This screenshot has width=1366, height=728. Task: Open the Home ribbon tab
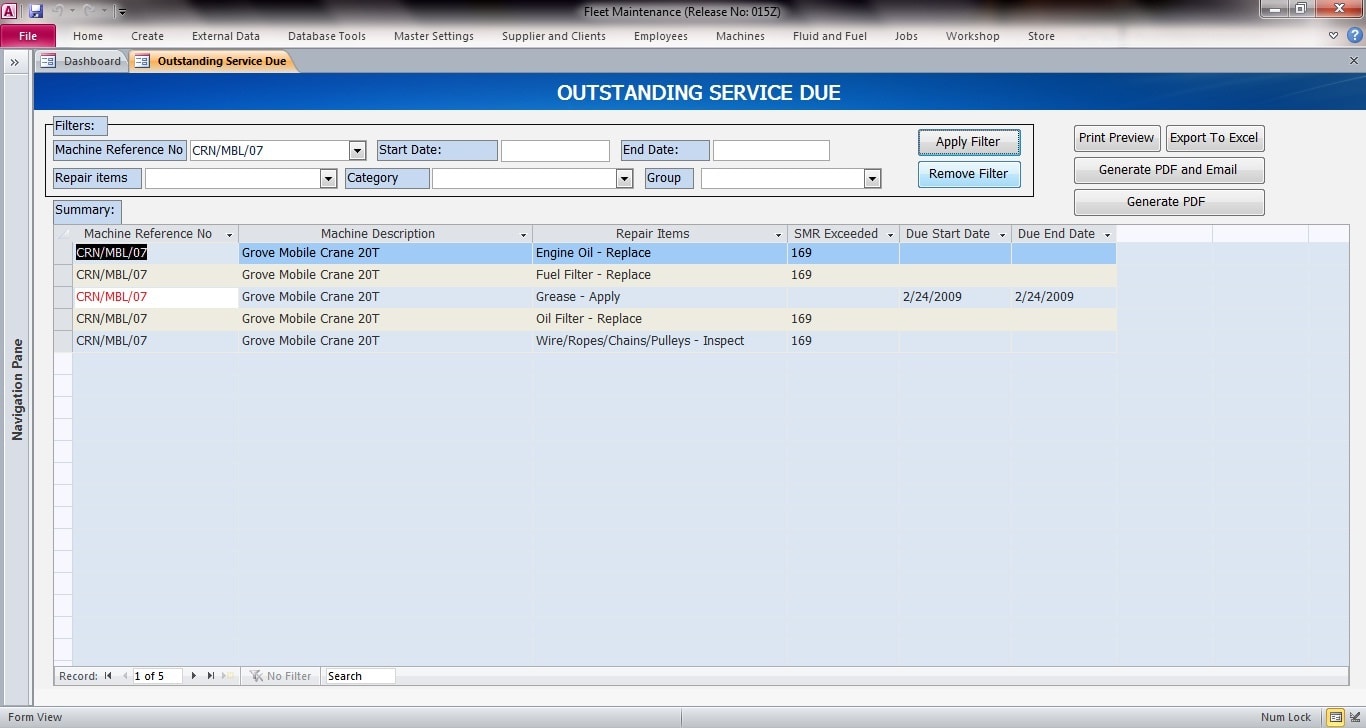[88, 36]
